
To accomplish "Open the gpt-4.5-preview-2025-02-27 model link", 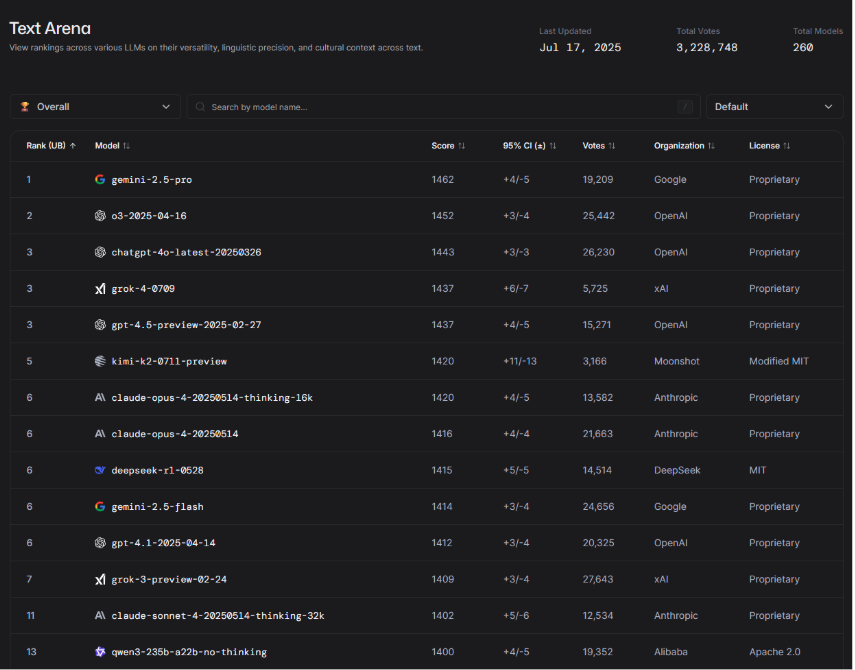I will [x=186, y=325].
